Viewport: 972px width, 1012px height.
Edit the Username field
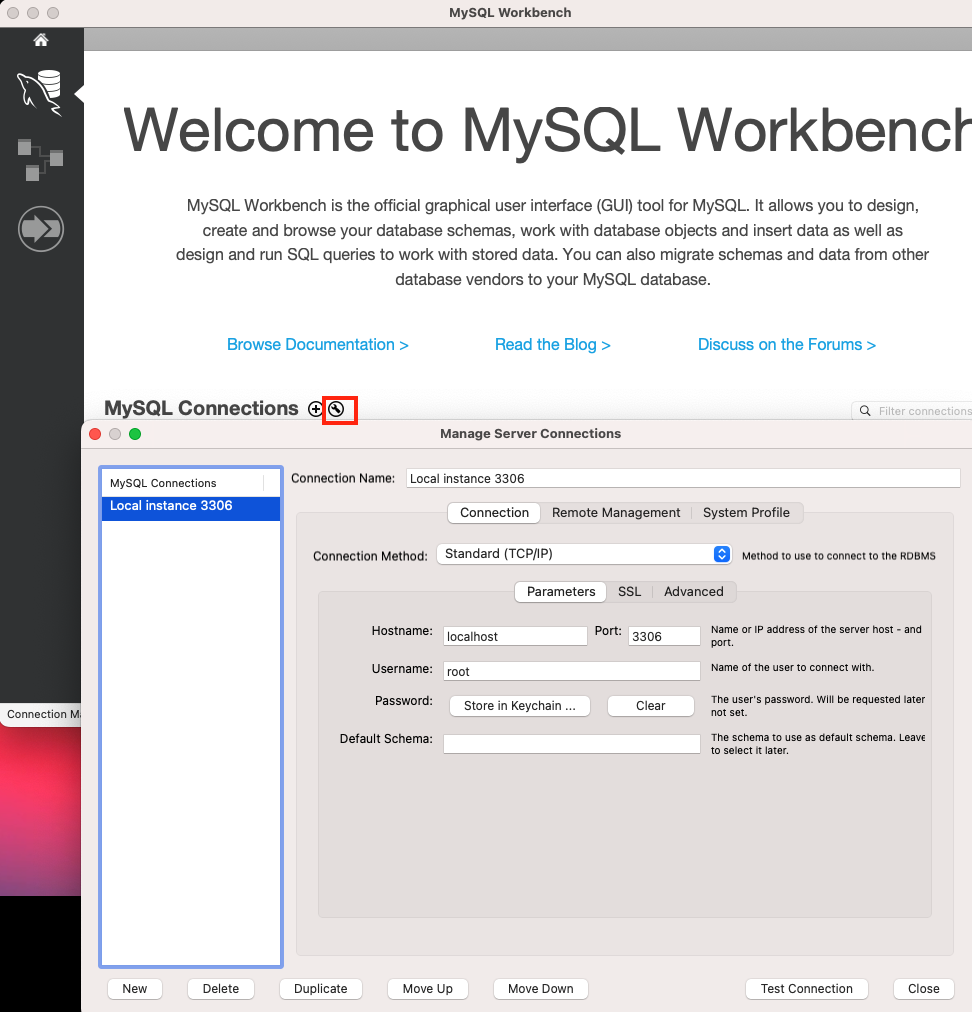click(571, 671)
